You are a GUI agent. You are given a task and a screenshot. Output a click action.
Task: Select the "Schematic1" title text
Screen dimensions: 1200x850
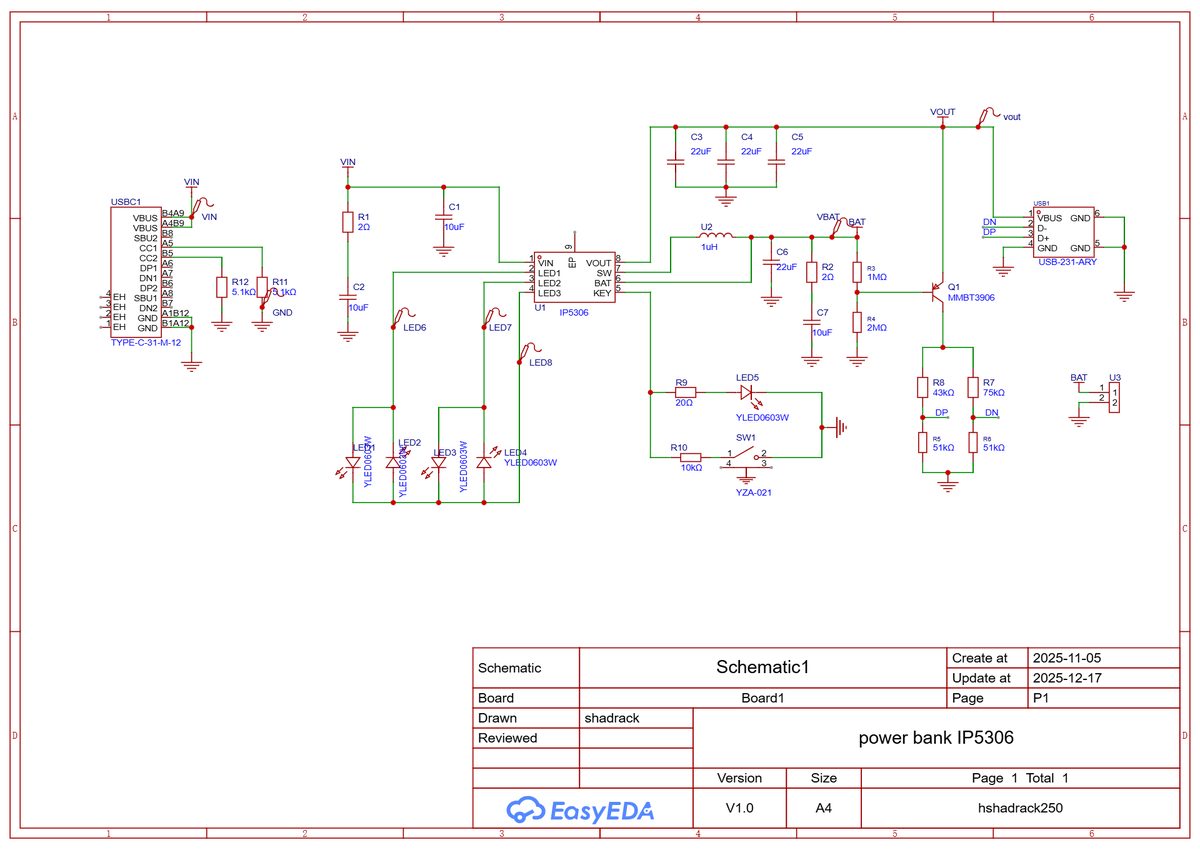click(762, 666)
